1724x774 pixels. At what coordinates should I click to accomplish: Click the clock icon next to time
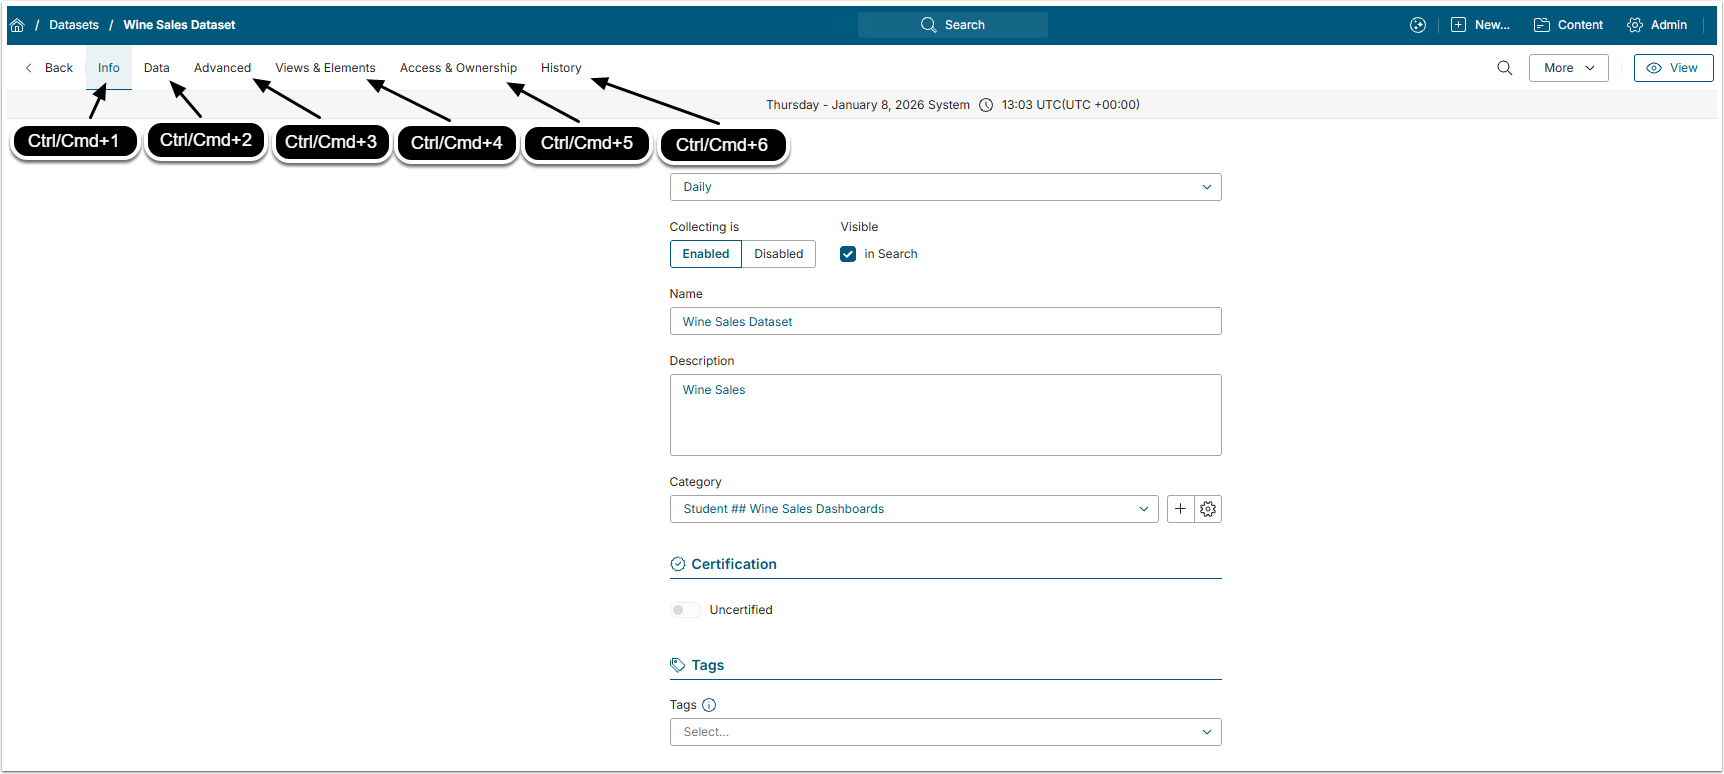tap(986, 105)
